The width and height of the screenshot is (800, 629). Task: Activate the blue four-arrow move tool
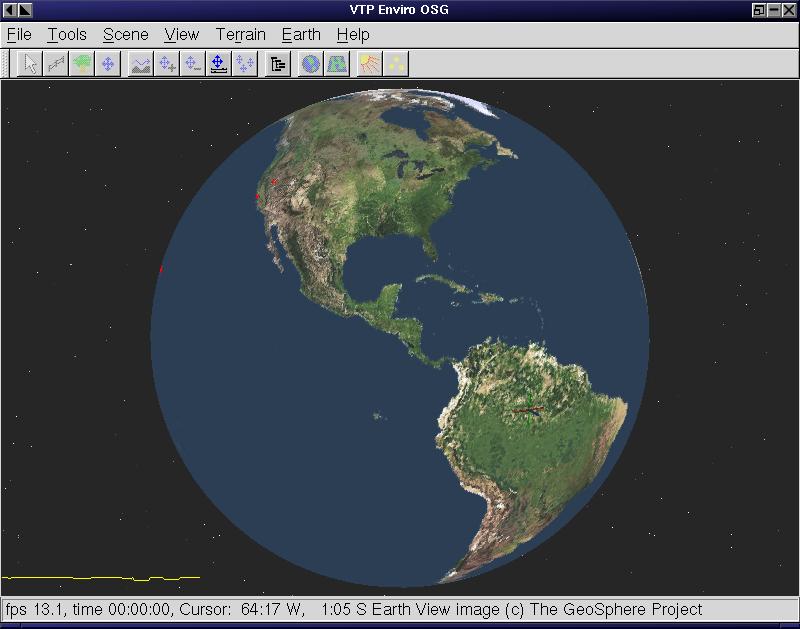pos(108,64)
